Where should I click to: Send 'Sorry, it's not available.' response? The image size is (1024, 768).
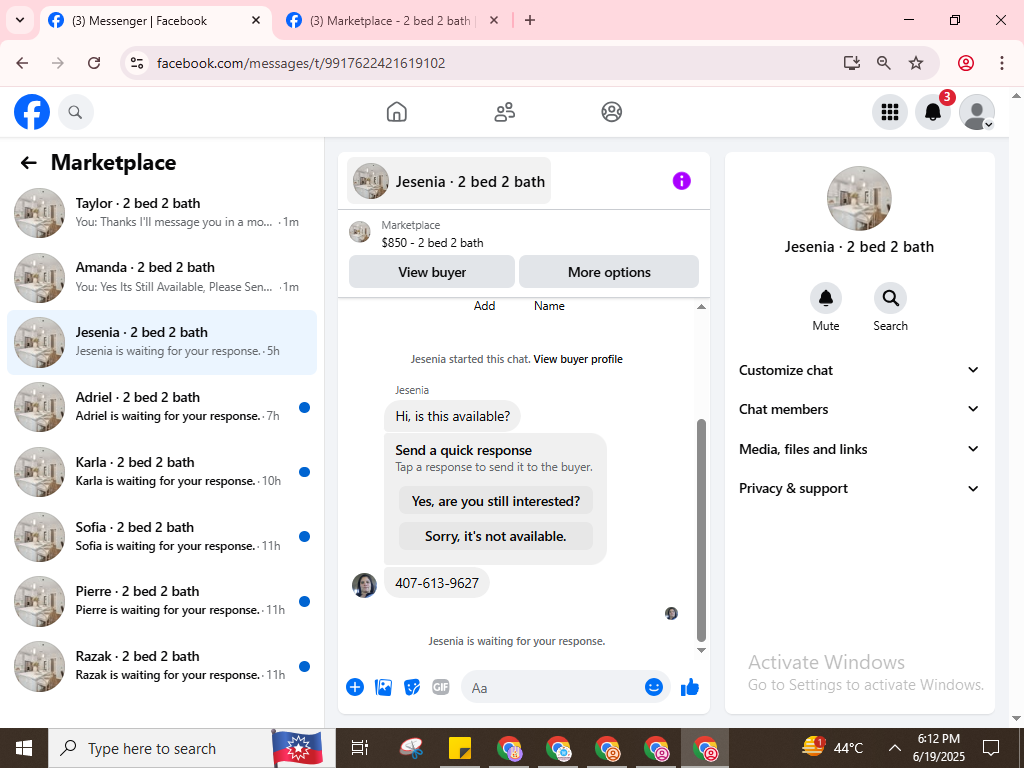point(496,536)
